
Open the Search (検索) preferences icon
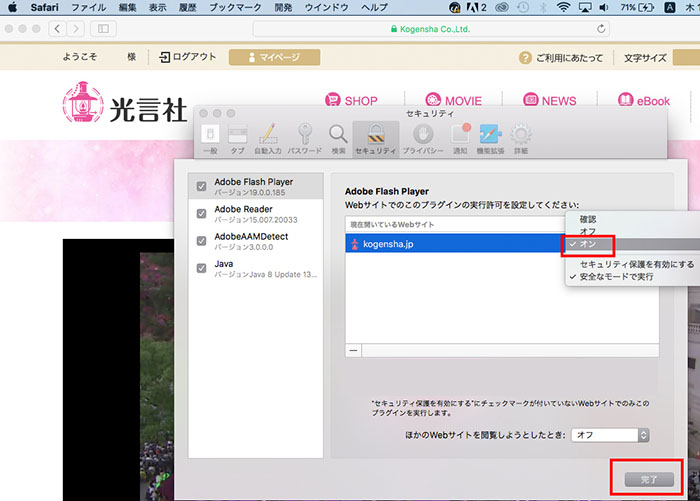pyautogui.click(x=338, y=139)
